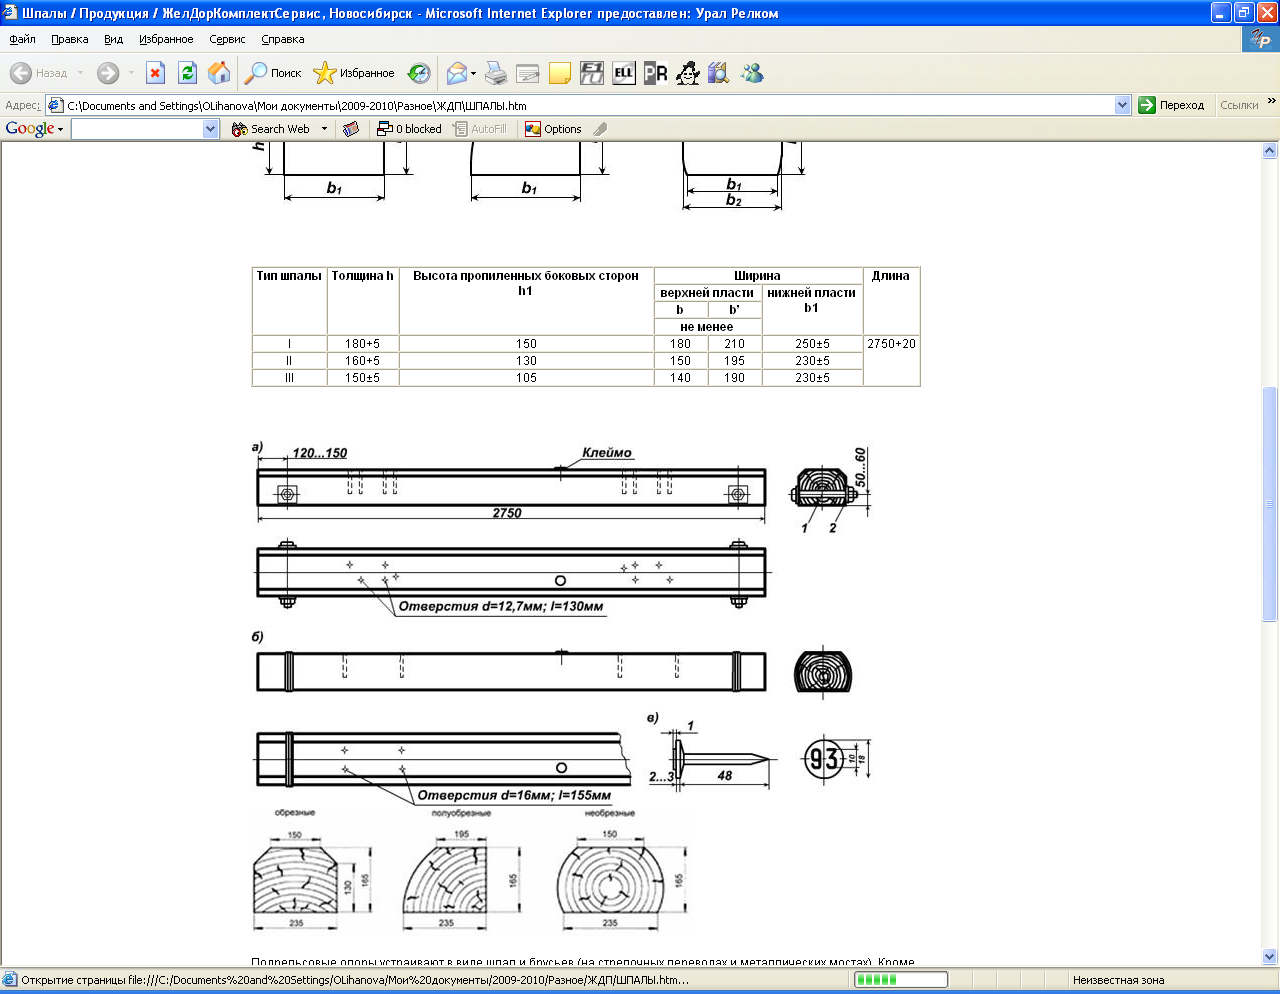Click the 'Клеймо' diagram label
This screenshot has height=994, width=1280.
click(607, 453)
